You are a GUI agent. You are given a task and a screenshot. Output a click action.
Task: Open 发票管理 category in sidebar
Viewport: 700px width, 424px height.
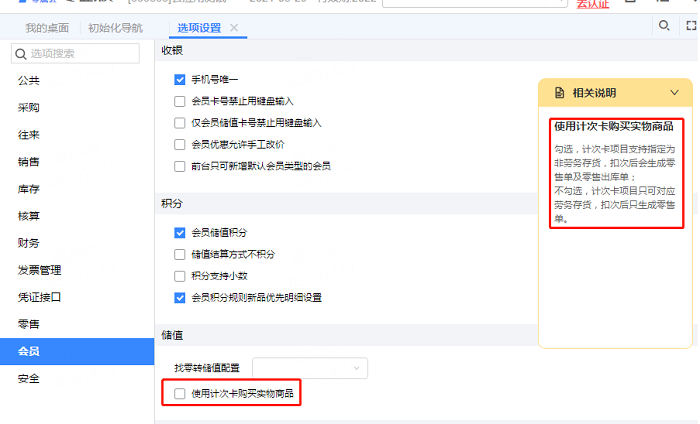point(40,270)
